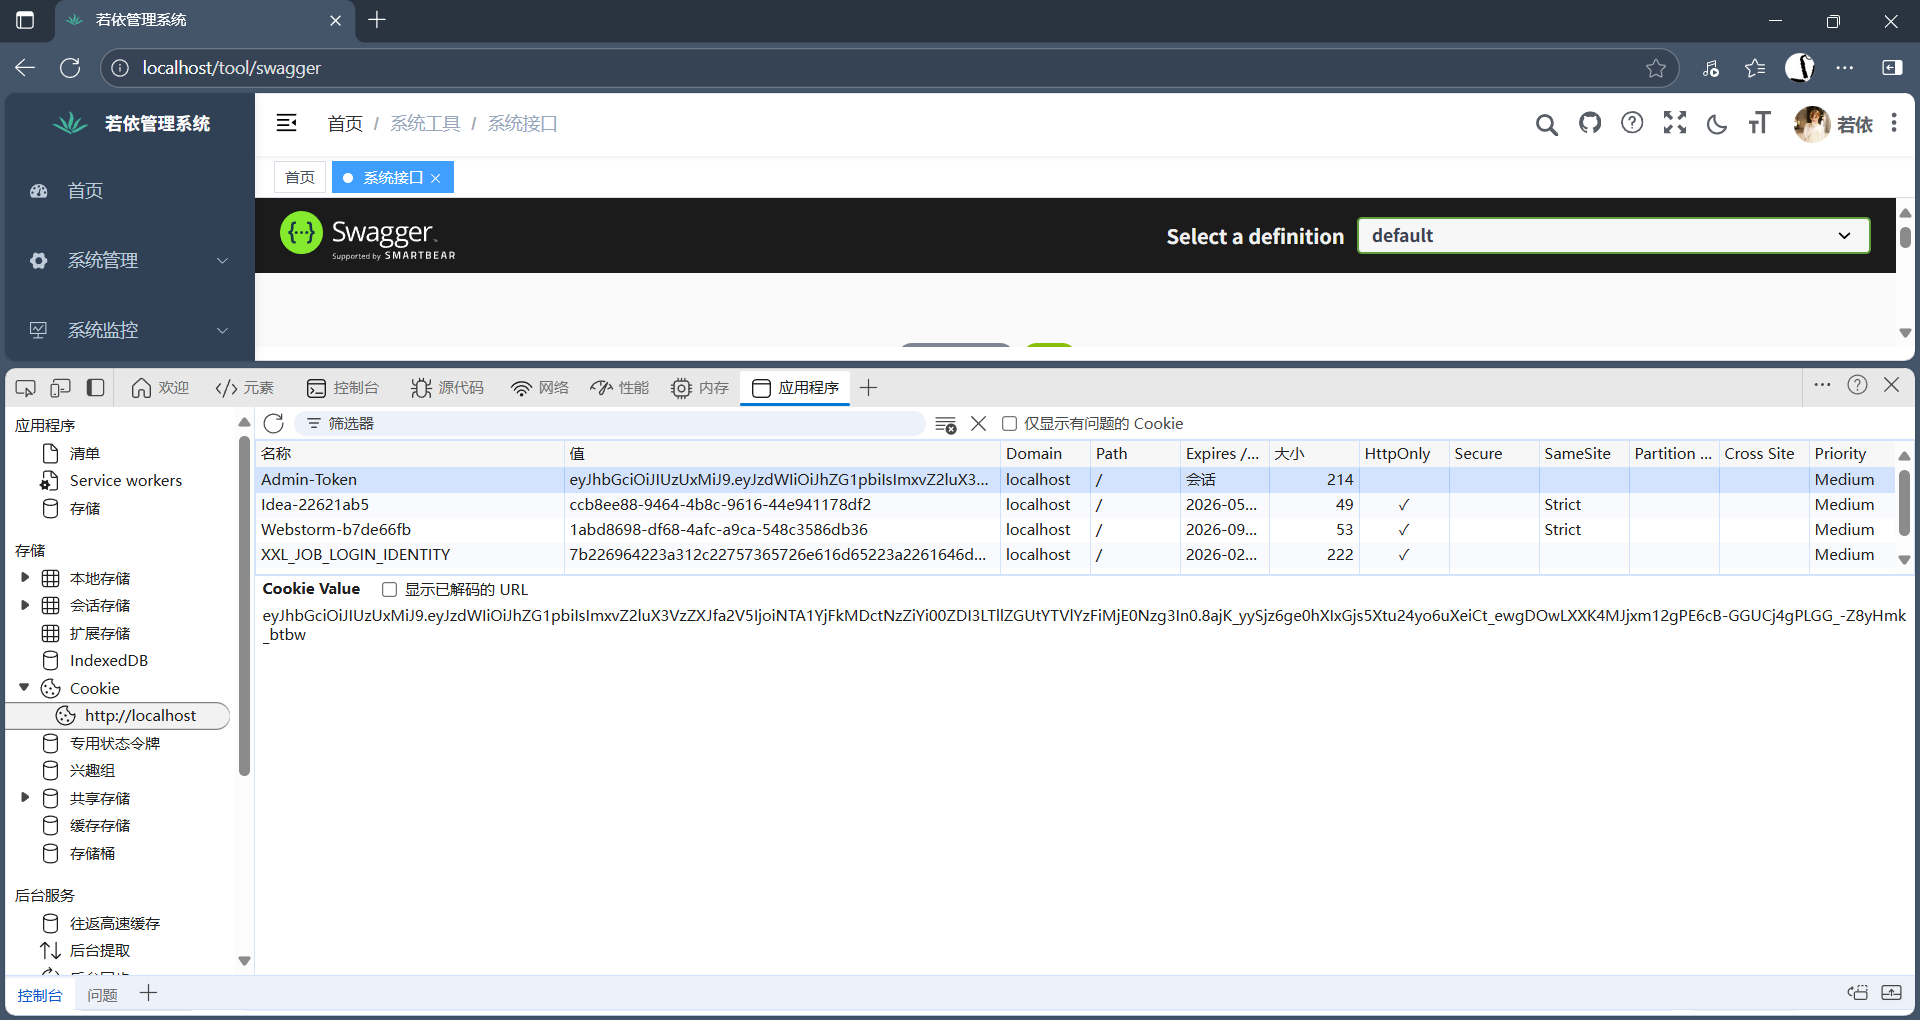Open browser favorites list icon
The image size is (1920, 1020).
(1755, 68)
